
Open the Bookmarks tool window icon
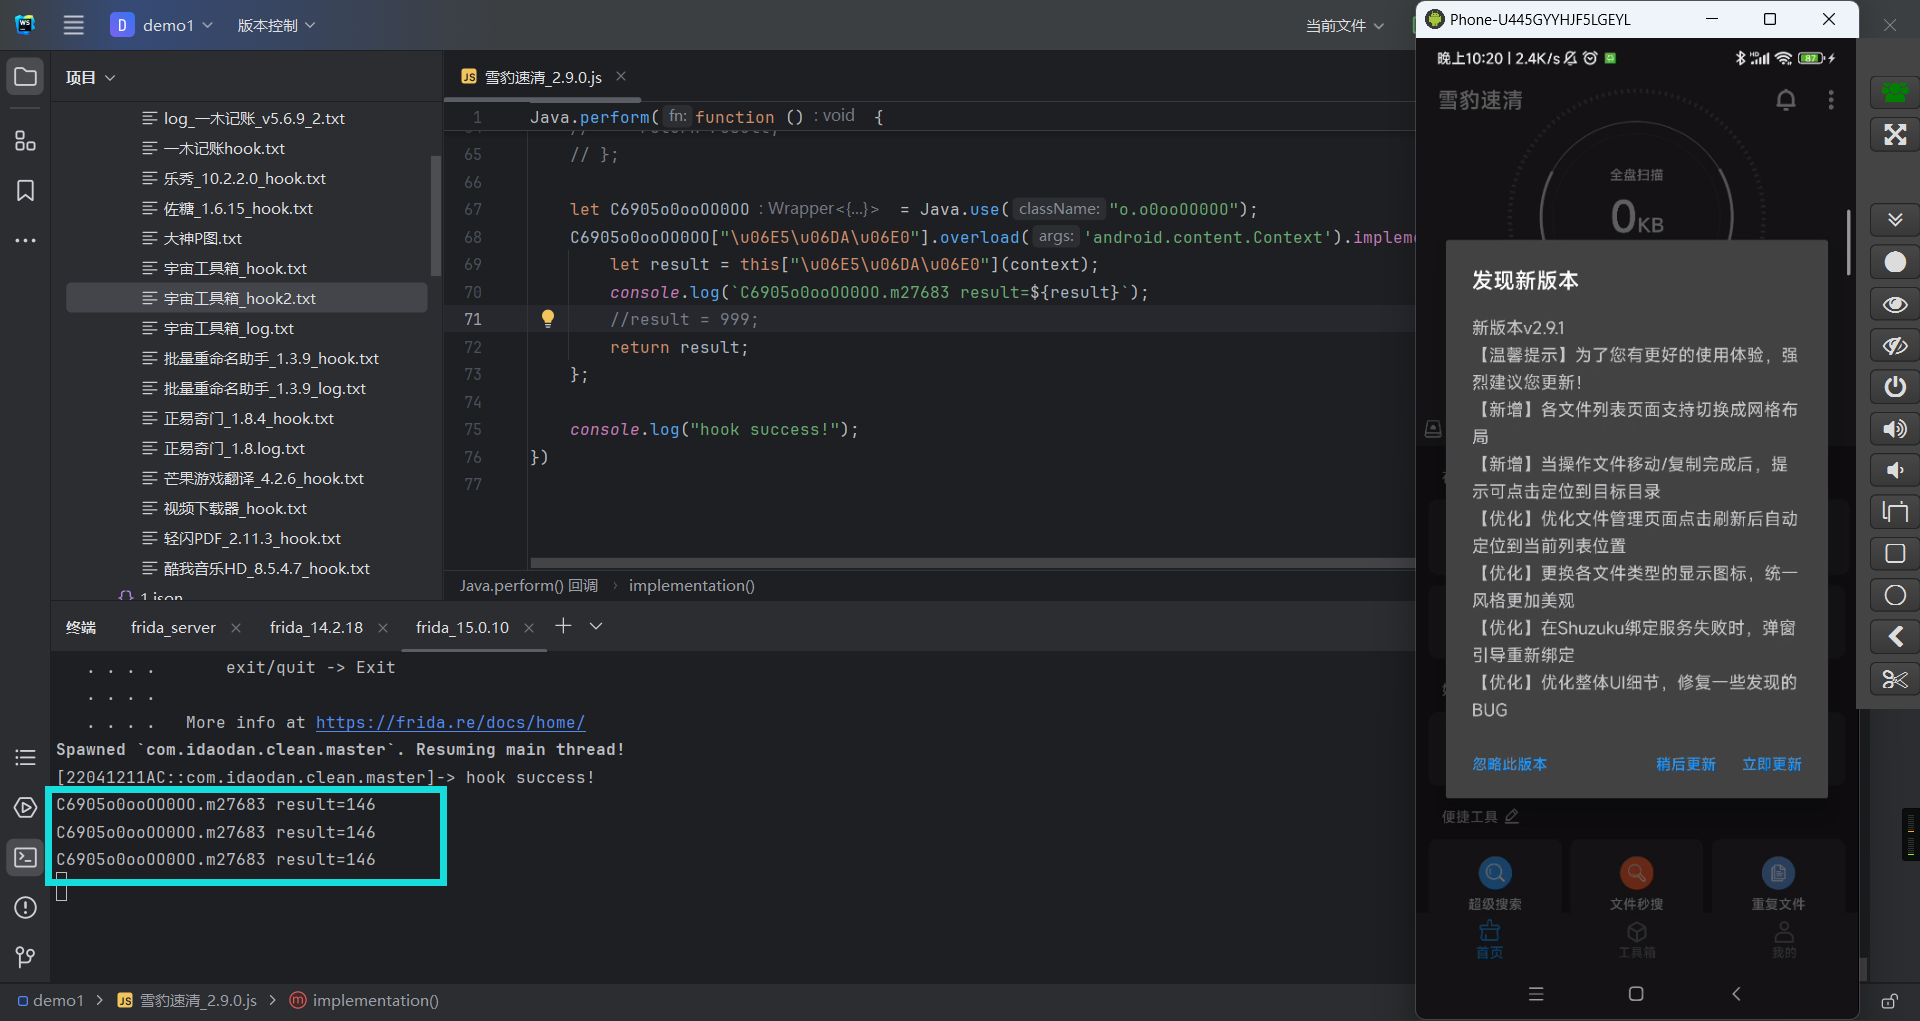point(26,191)
